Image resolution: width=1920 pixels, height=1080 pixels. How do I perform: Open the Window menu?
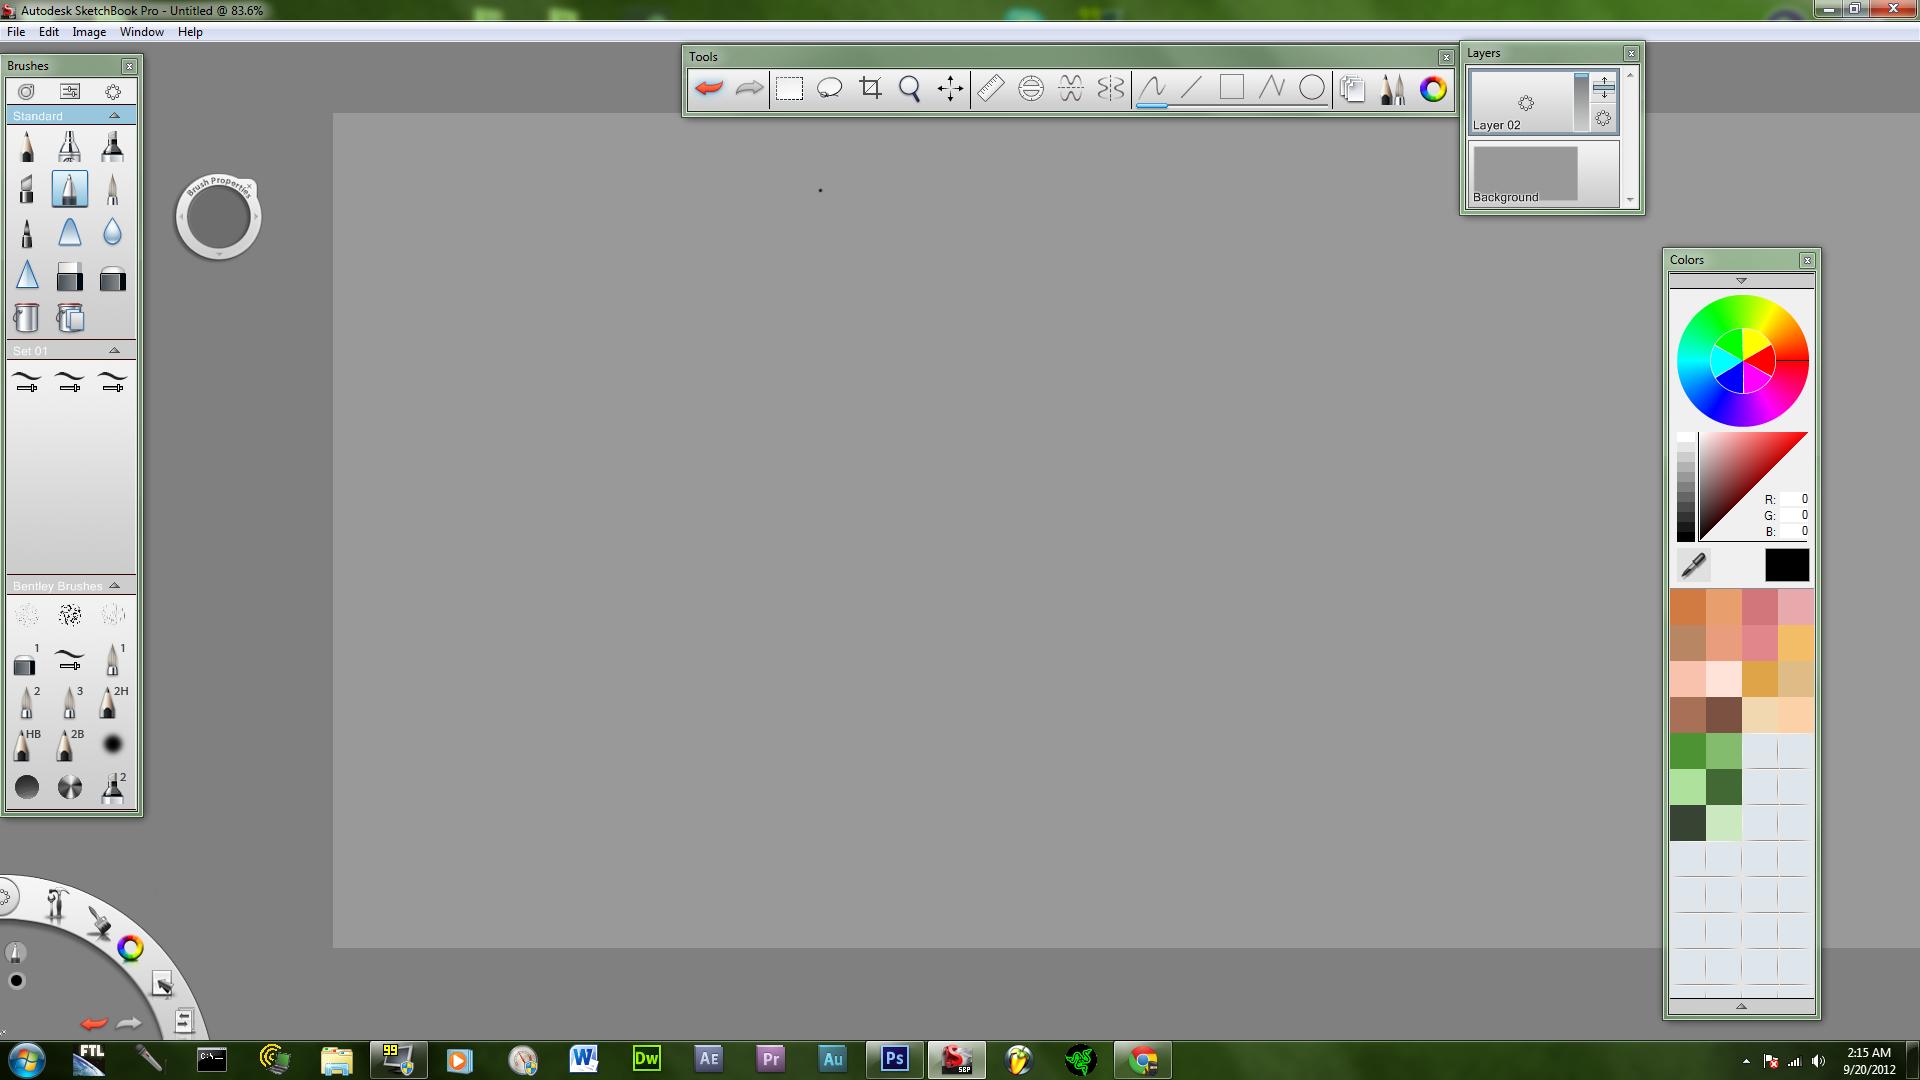(x=142, y=32)
